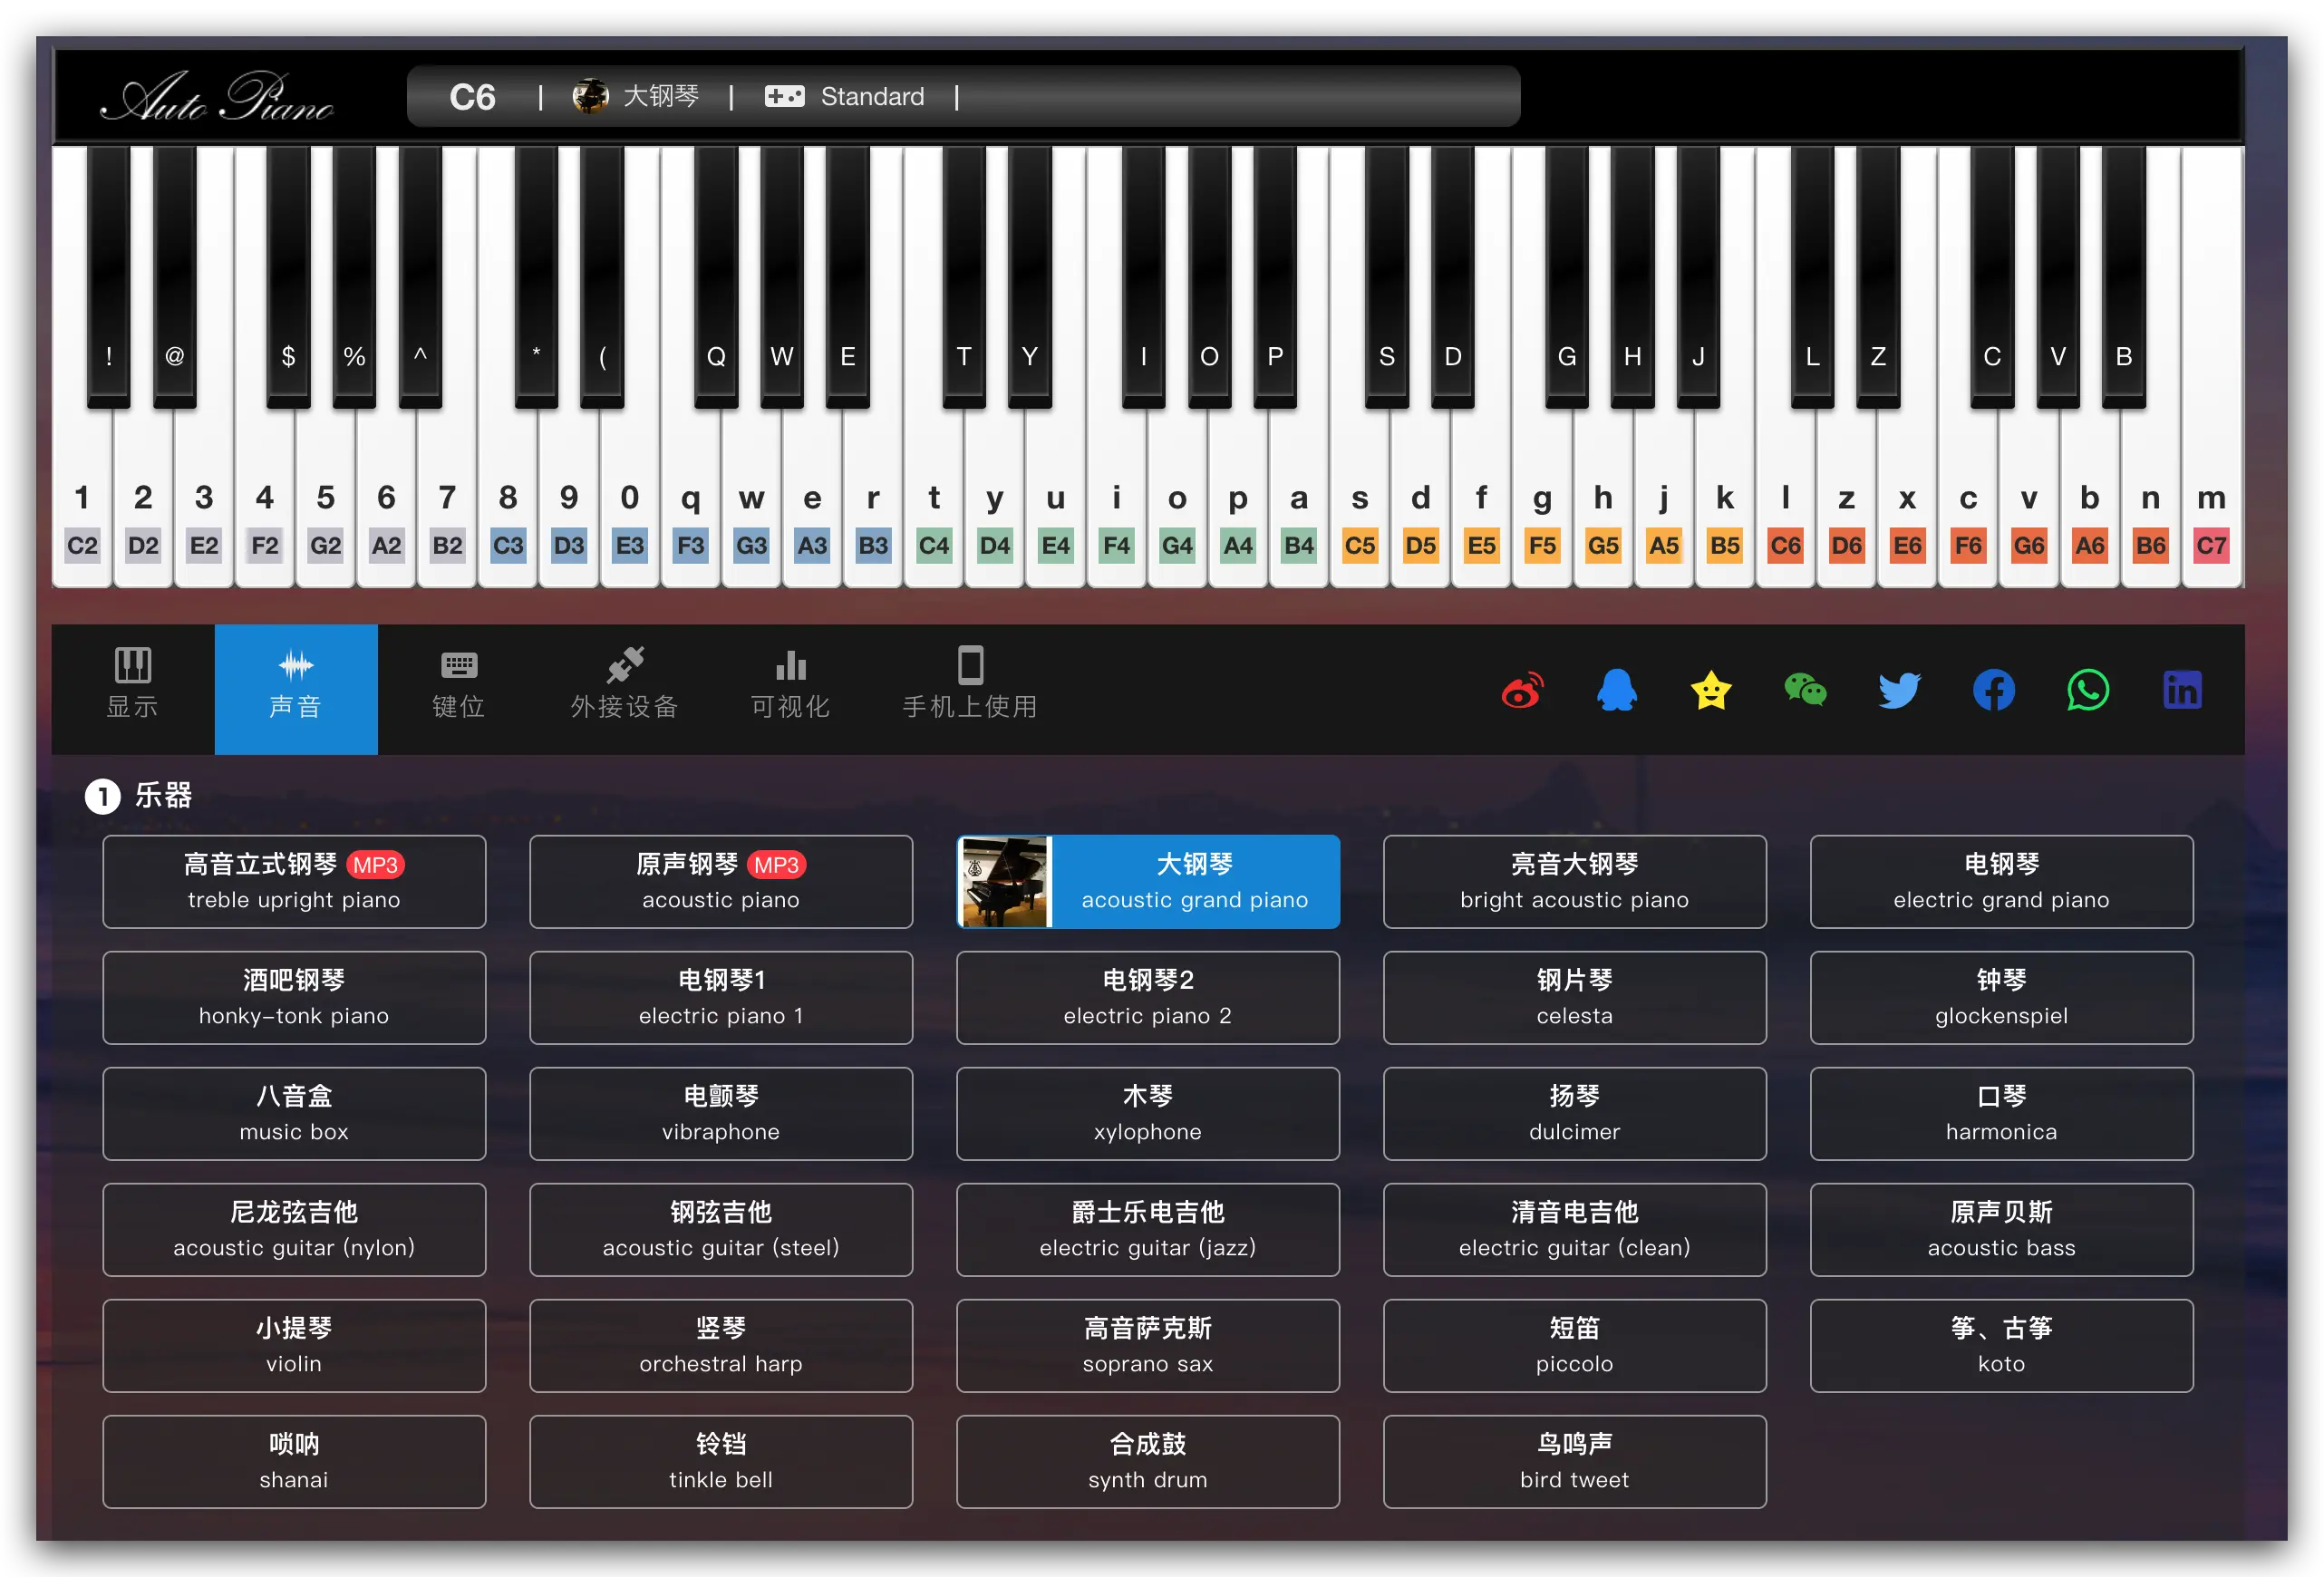Select the xylophone instrument
Screen dimensions: 2324x1577
click(x=1148, y=1113)
